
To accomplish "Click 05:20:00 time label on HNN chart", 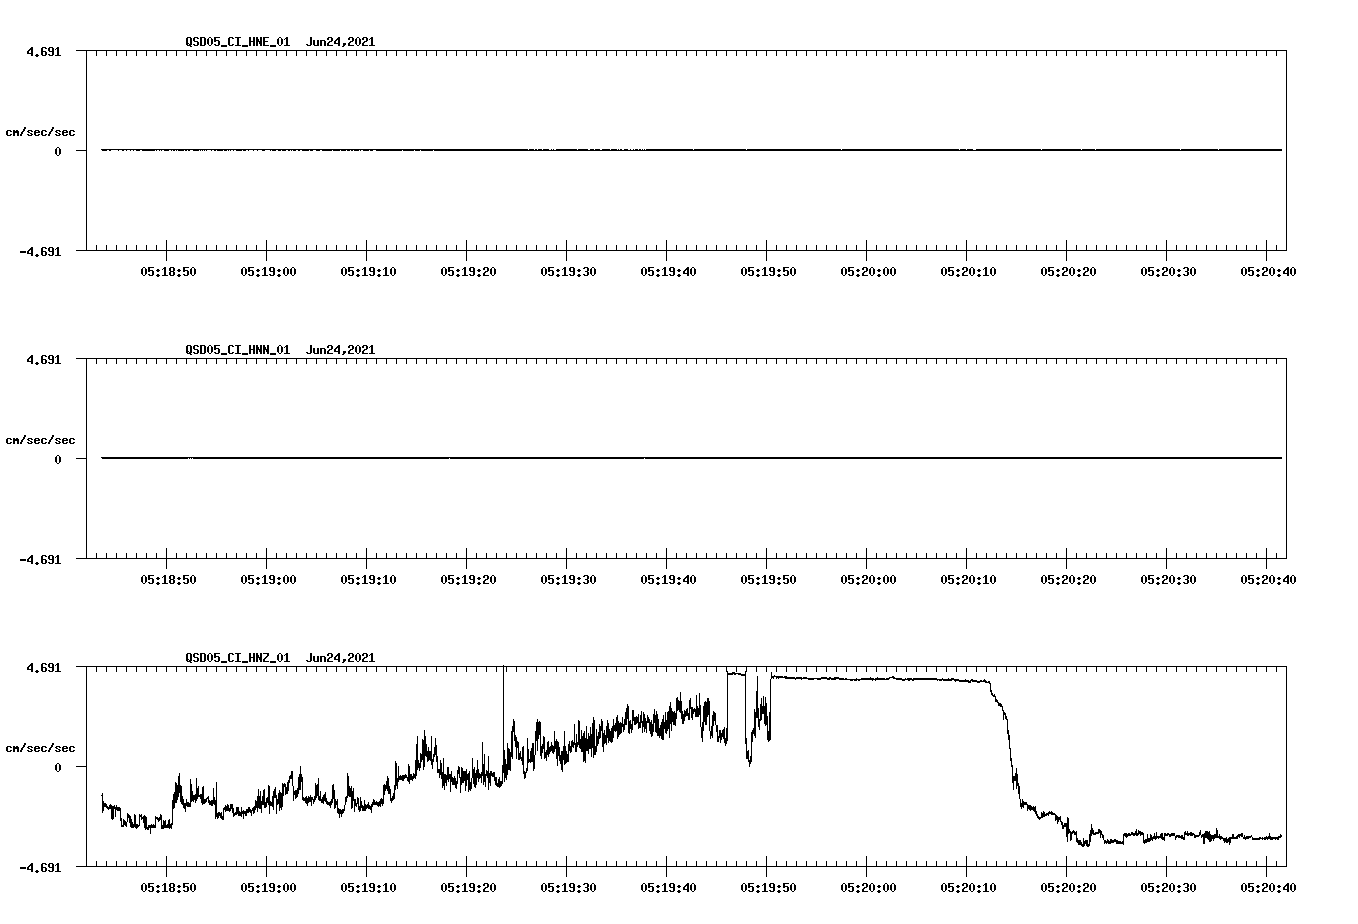I will [868, 579].
